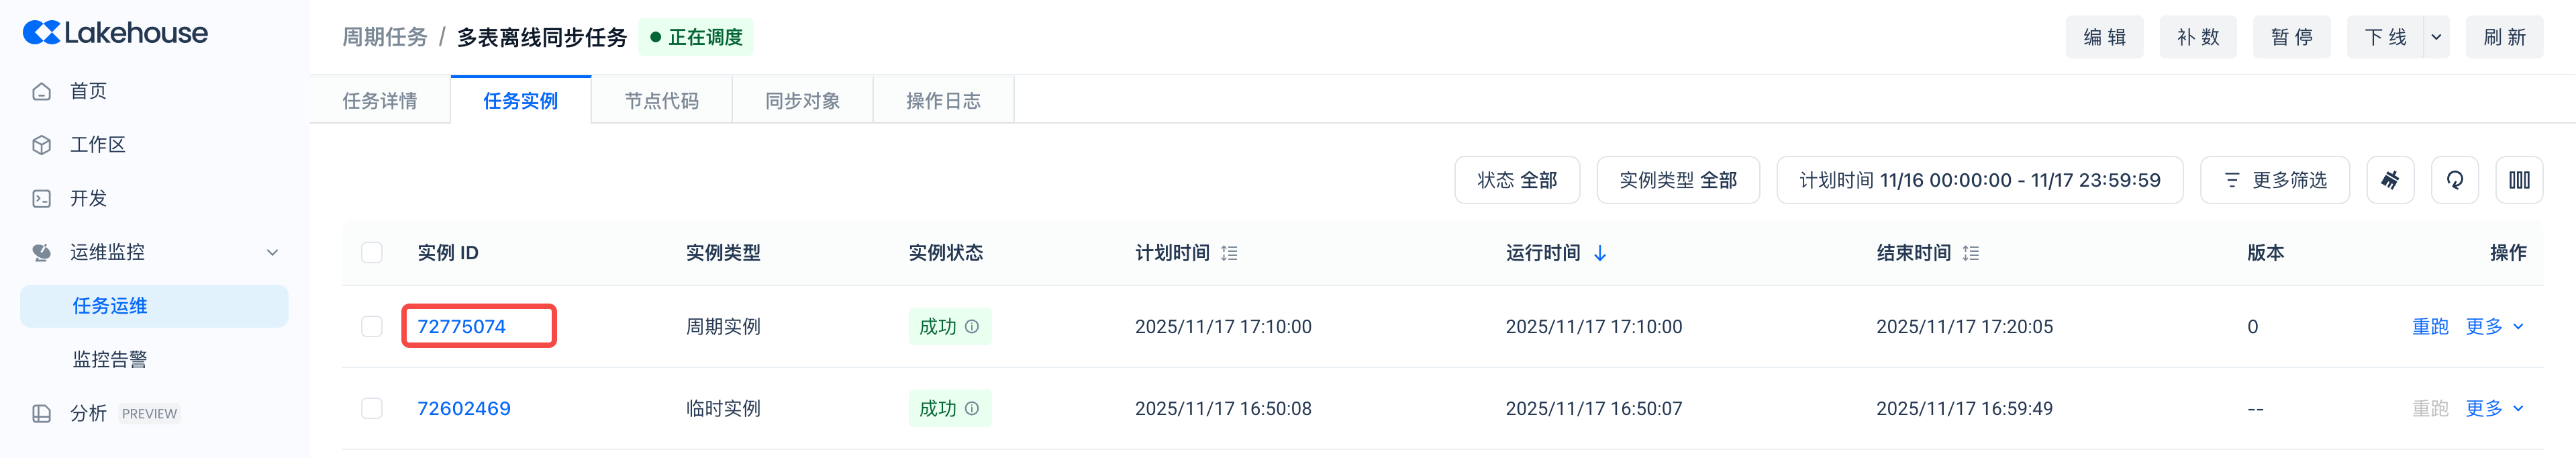
Task: Click the 补数 button
Action: [x=2197, y=37]
